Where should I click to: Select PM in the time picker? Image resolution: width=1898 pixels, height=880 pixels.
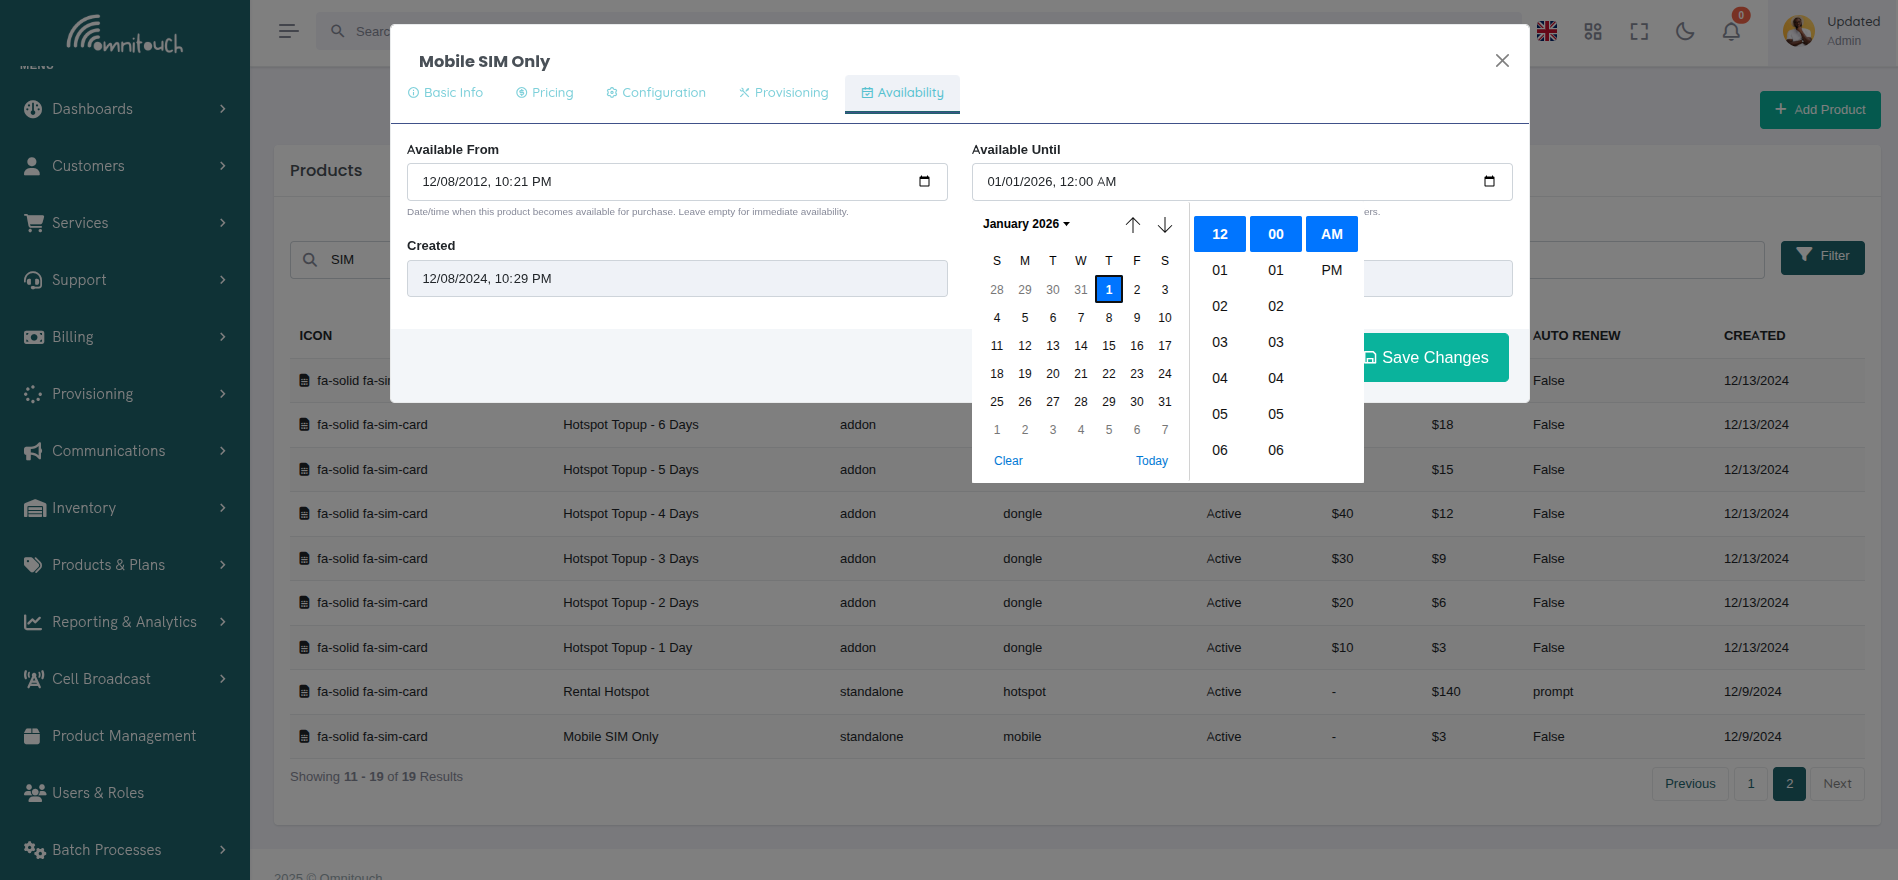click(1331, 270)
